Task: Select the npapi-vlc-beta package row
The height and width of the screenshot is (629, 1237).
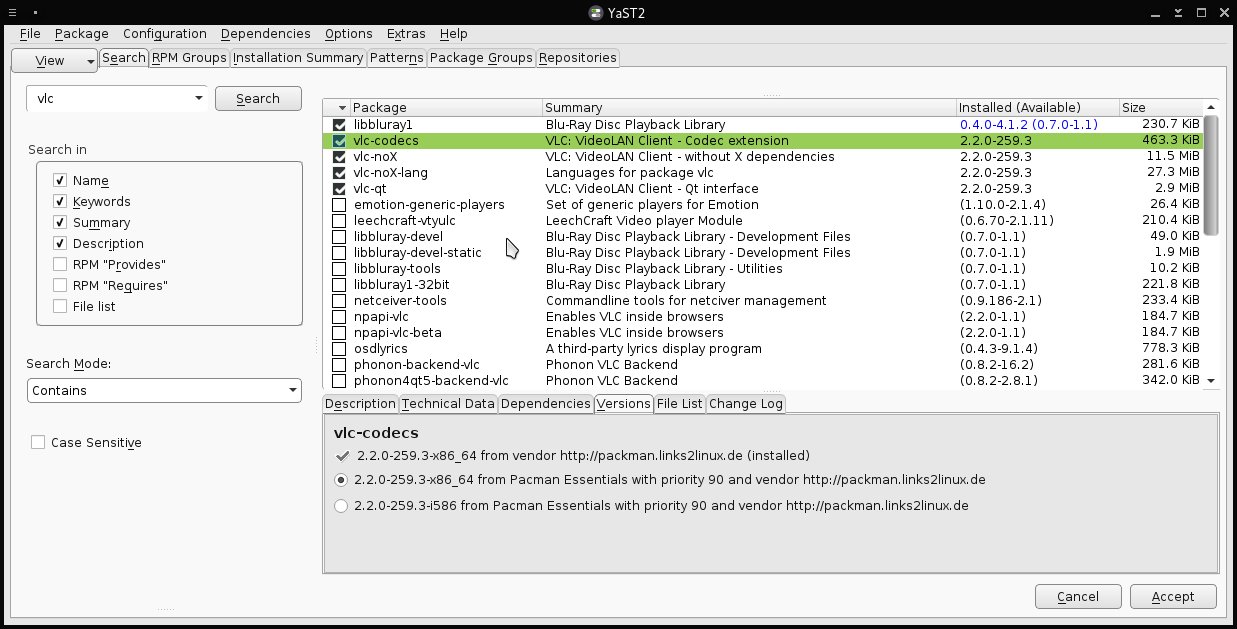Action: (765, 333)
